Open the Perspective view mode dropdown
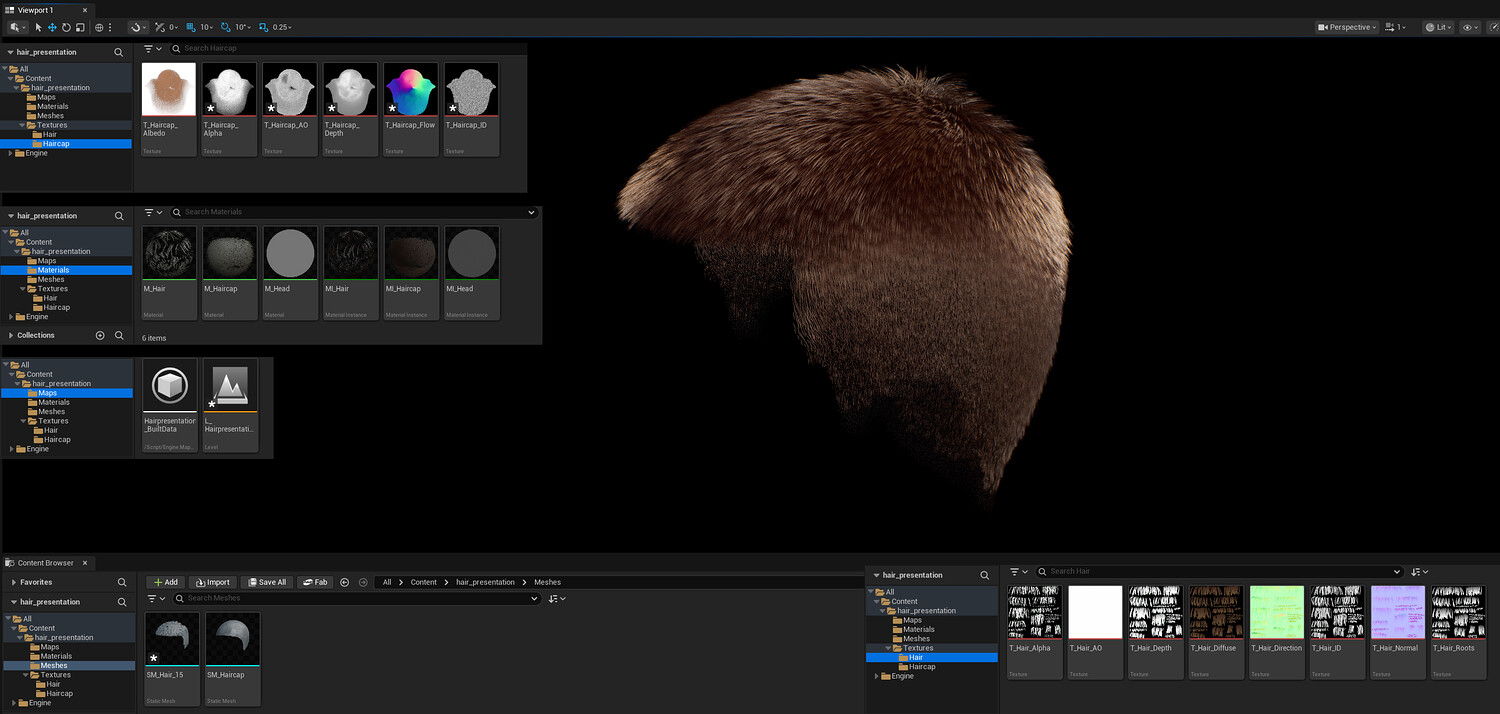 coord(1347,28)
